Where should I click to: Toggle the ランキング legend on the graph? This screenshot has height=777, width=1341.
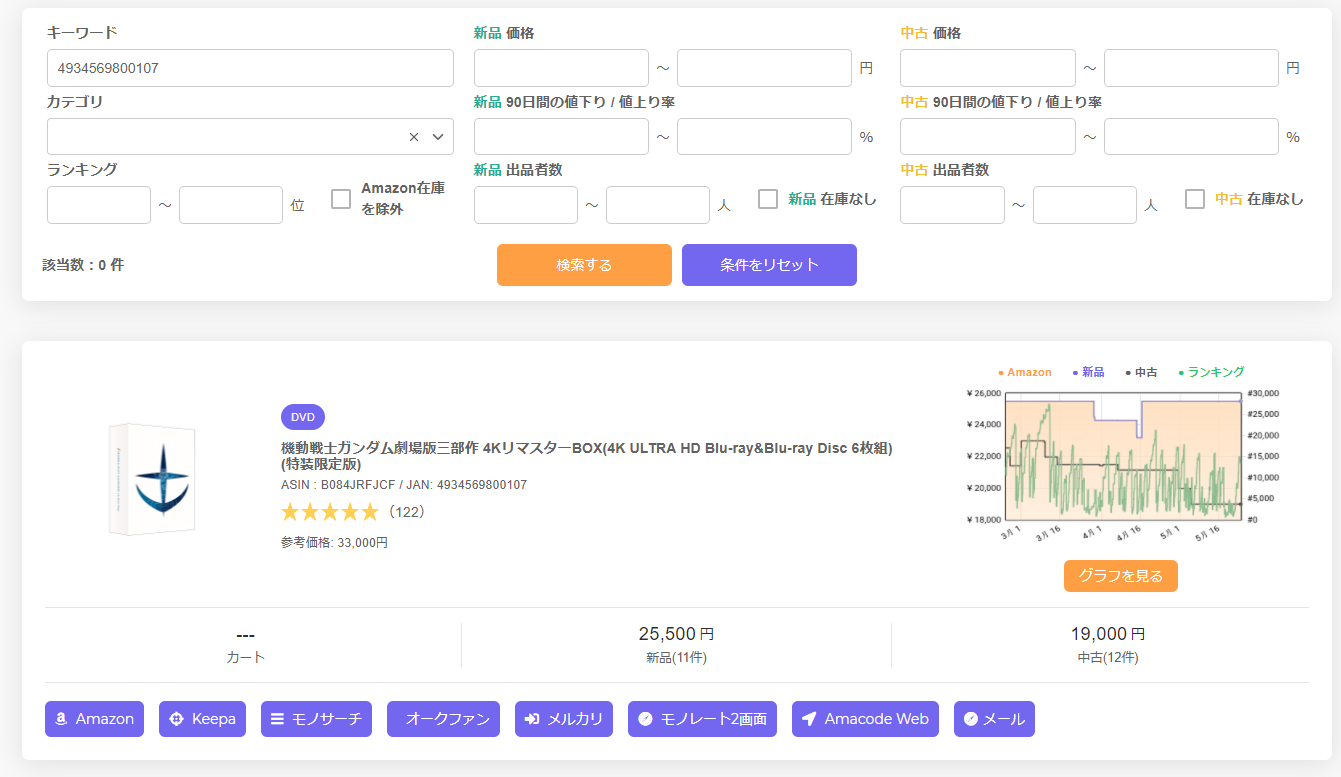point(1212,372)
